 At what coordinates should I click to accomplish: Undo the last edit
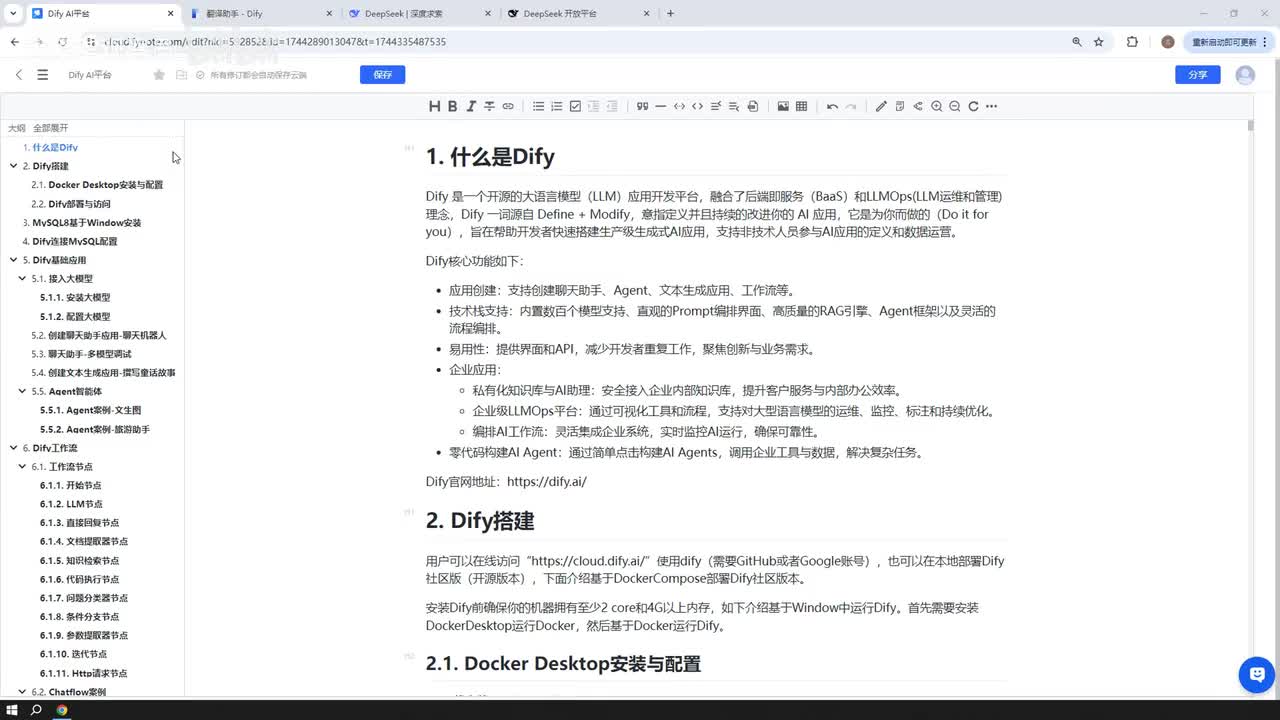pyautogui.click(x=832, y=106)
